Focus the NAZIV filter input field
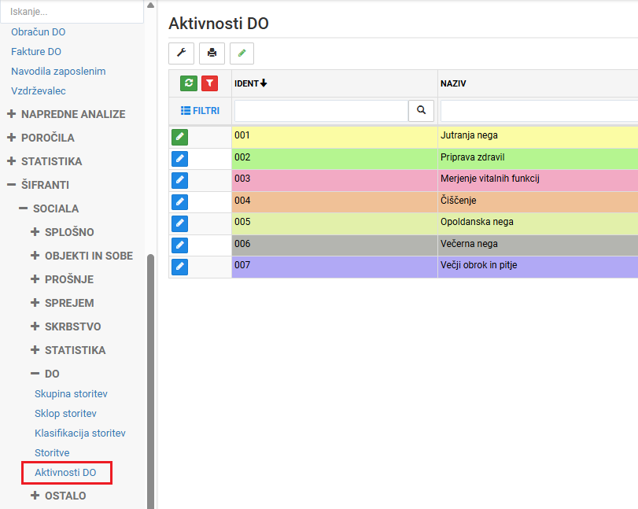The height and width of the screenshot is (509, 638). tap(539, 110)
